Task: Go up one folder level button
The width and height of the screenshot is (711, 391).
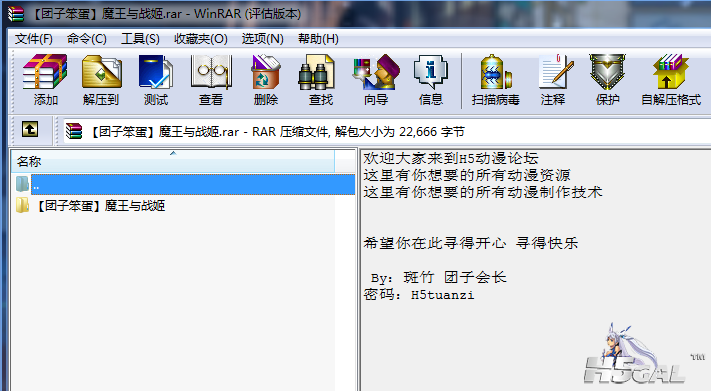Action: click(x=30, y=130)
